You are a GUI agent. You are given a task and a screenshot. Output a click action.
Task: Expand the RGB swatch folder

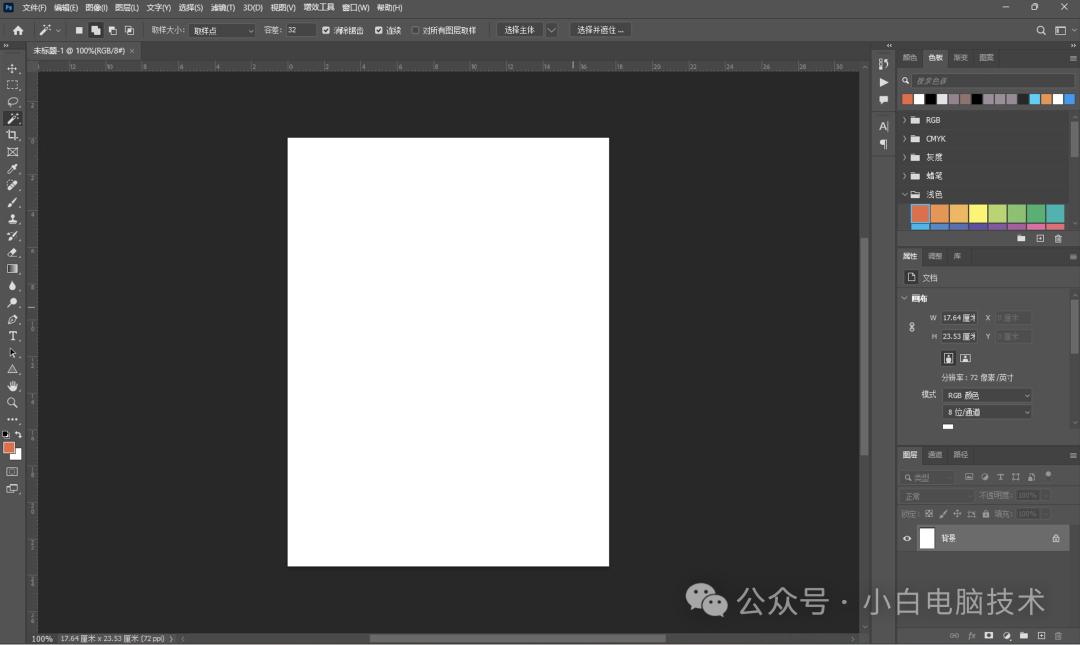coord(905,120)
